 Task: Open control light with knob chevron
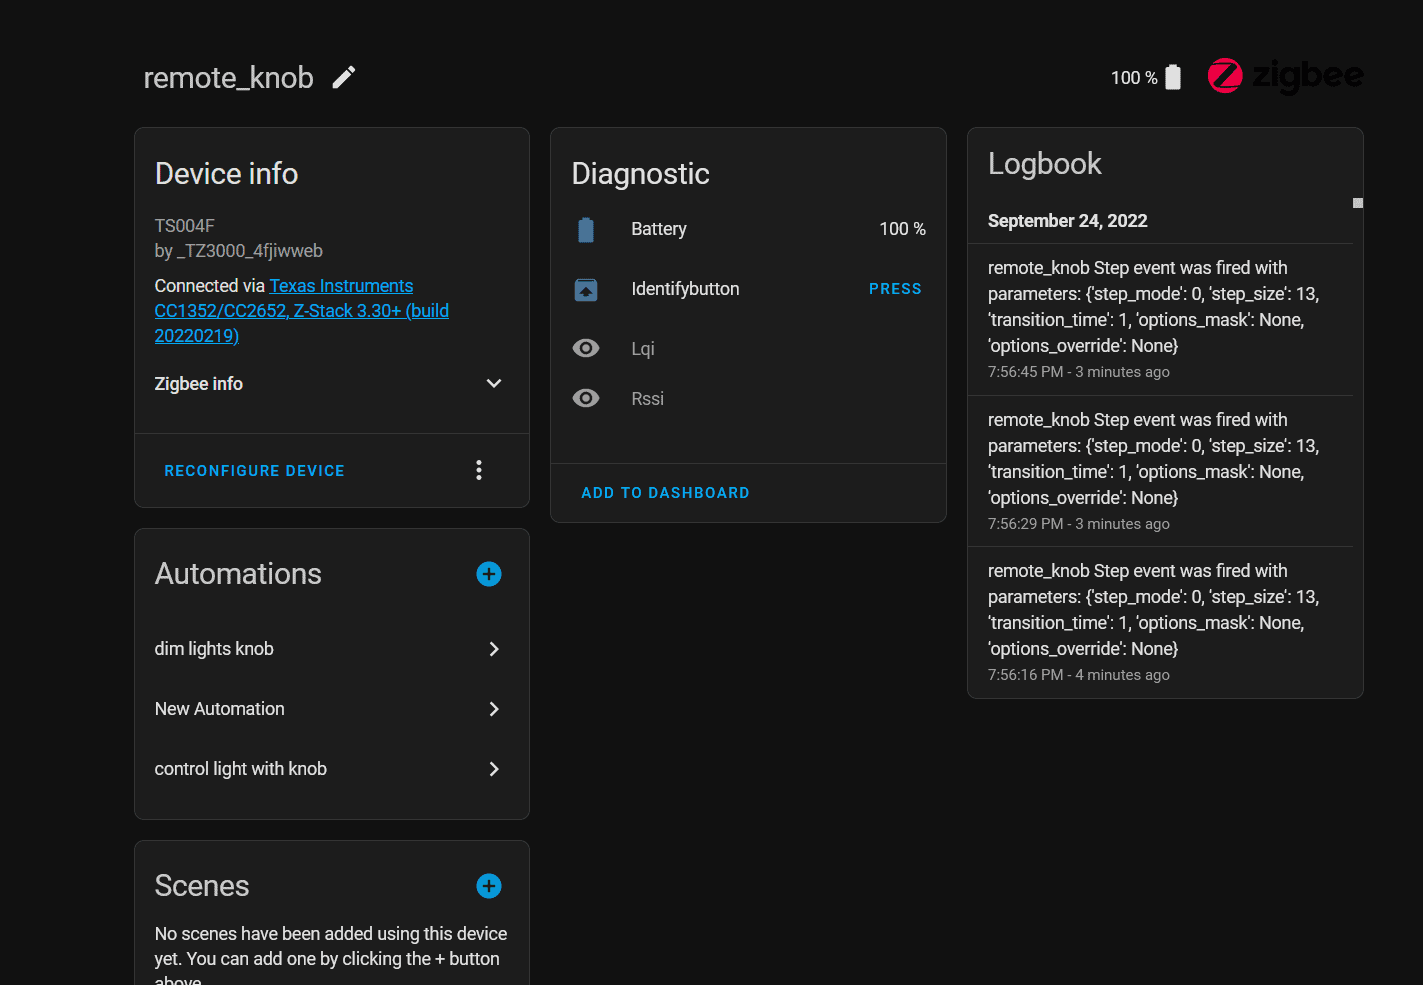494,769
